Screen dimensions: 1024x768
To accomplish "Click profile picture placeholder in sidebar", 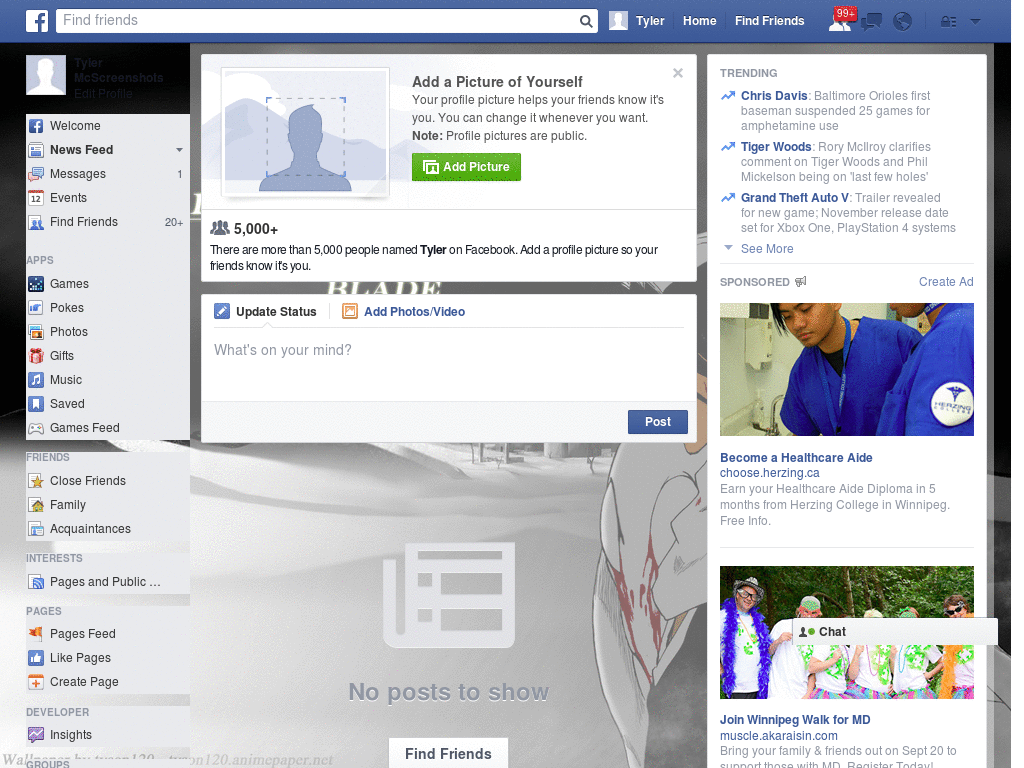I will point(46,75).
